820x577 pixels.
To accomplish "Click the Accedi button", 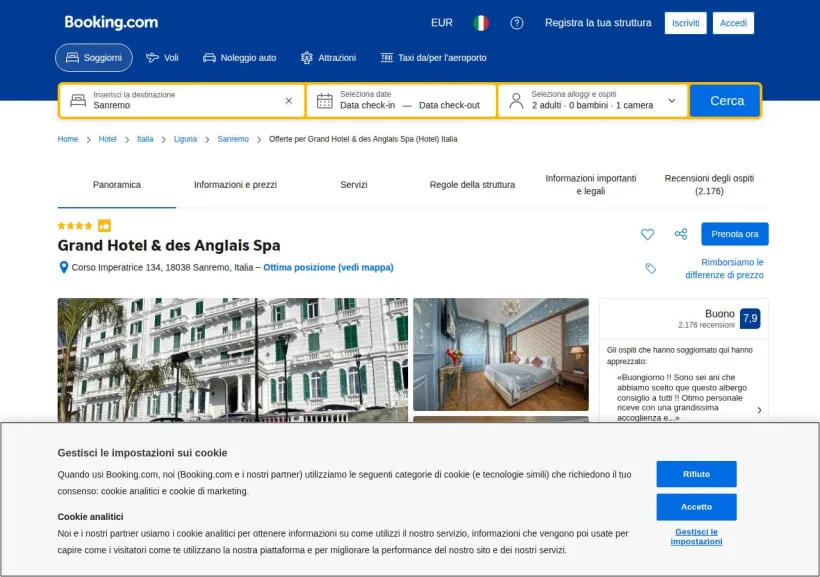I will coord(733,23).
